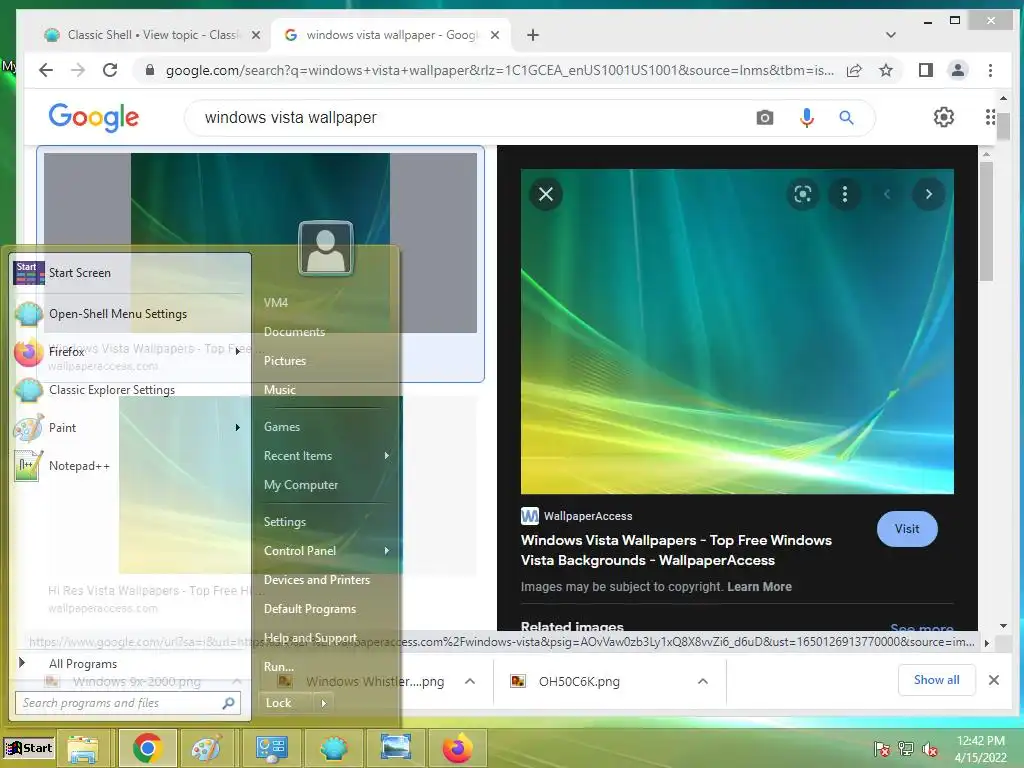Open Classic Explorer Settings

click(131, 390)
